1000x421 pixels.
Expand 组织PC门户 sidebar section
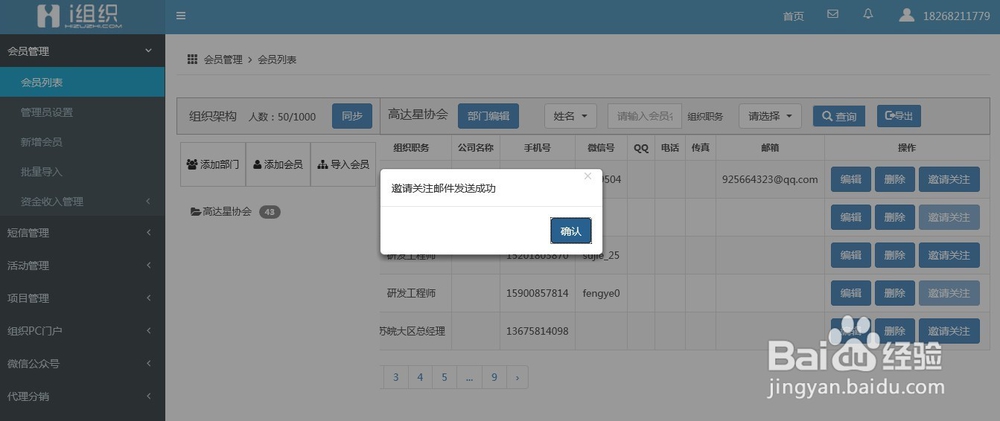pyautogui.click(x=82, y=330)
